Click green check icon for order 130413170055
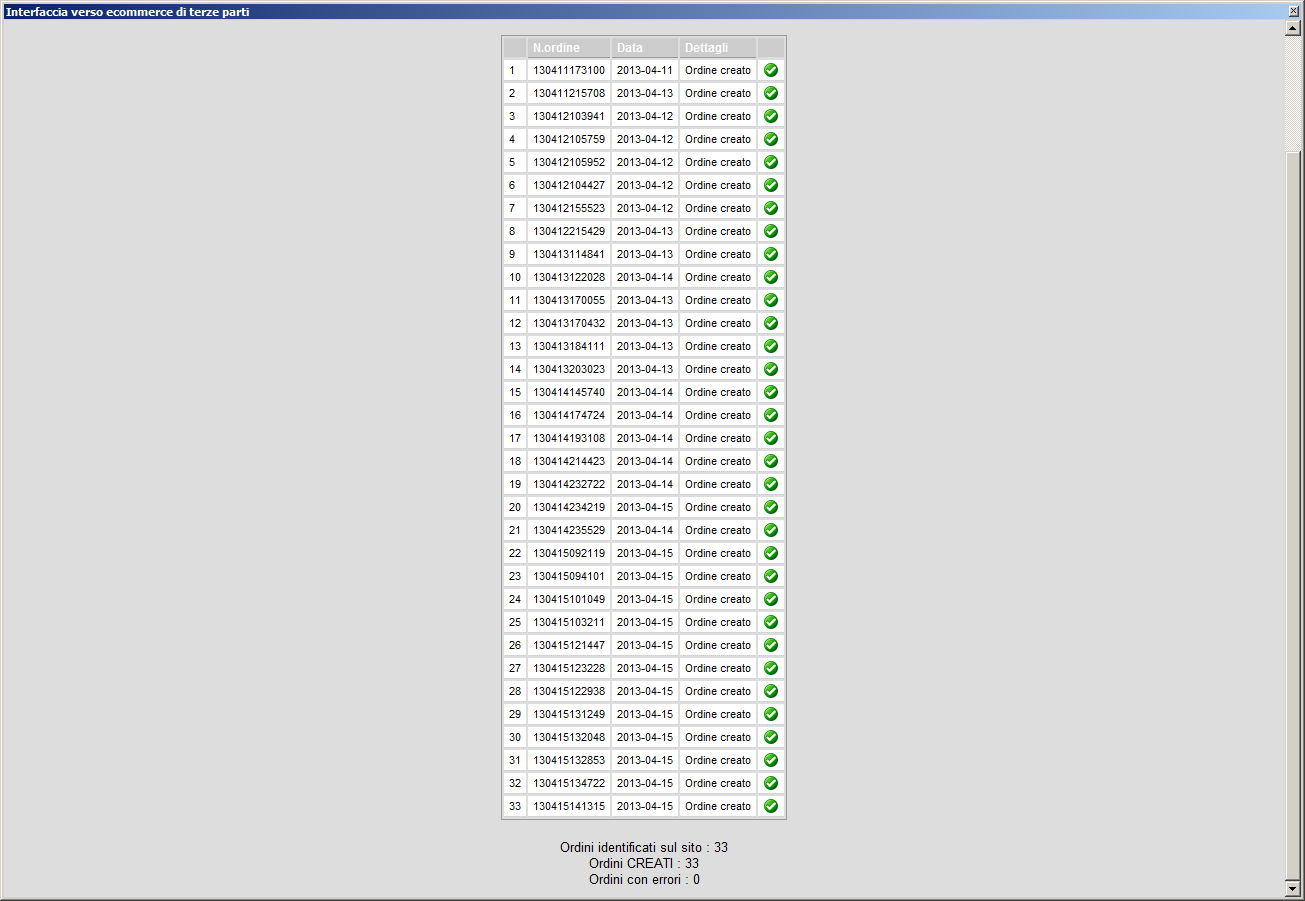Screen dimensions: 1305x901 (x=771, y=300)
